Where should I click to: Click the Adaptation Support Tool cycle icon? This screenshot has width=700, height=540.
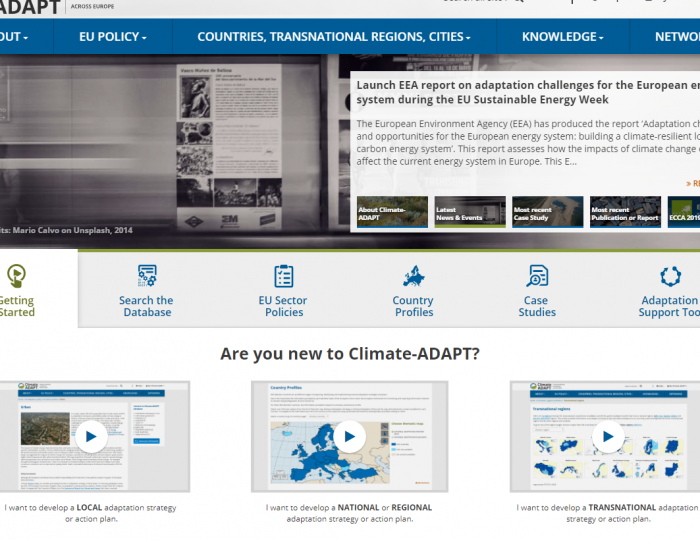tap(670, 276)
